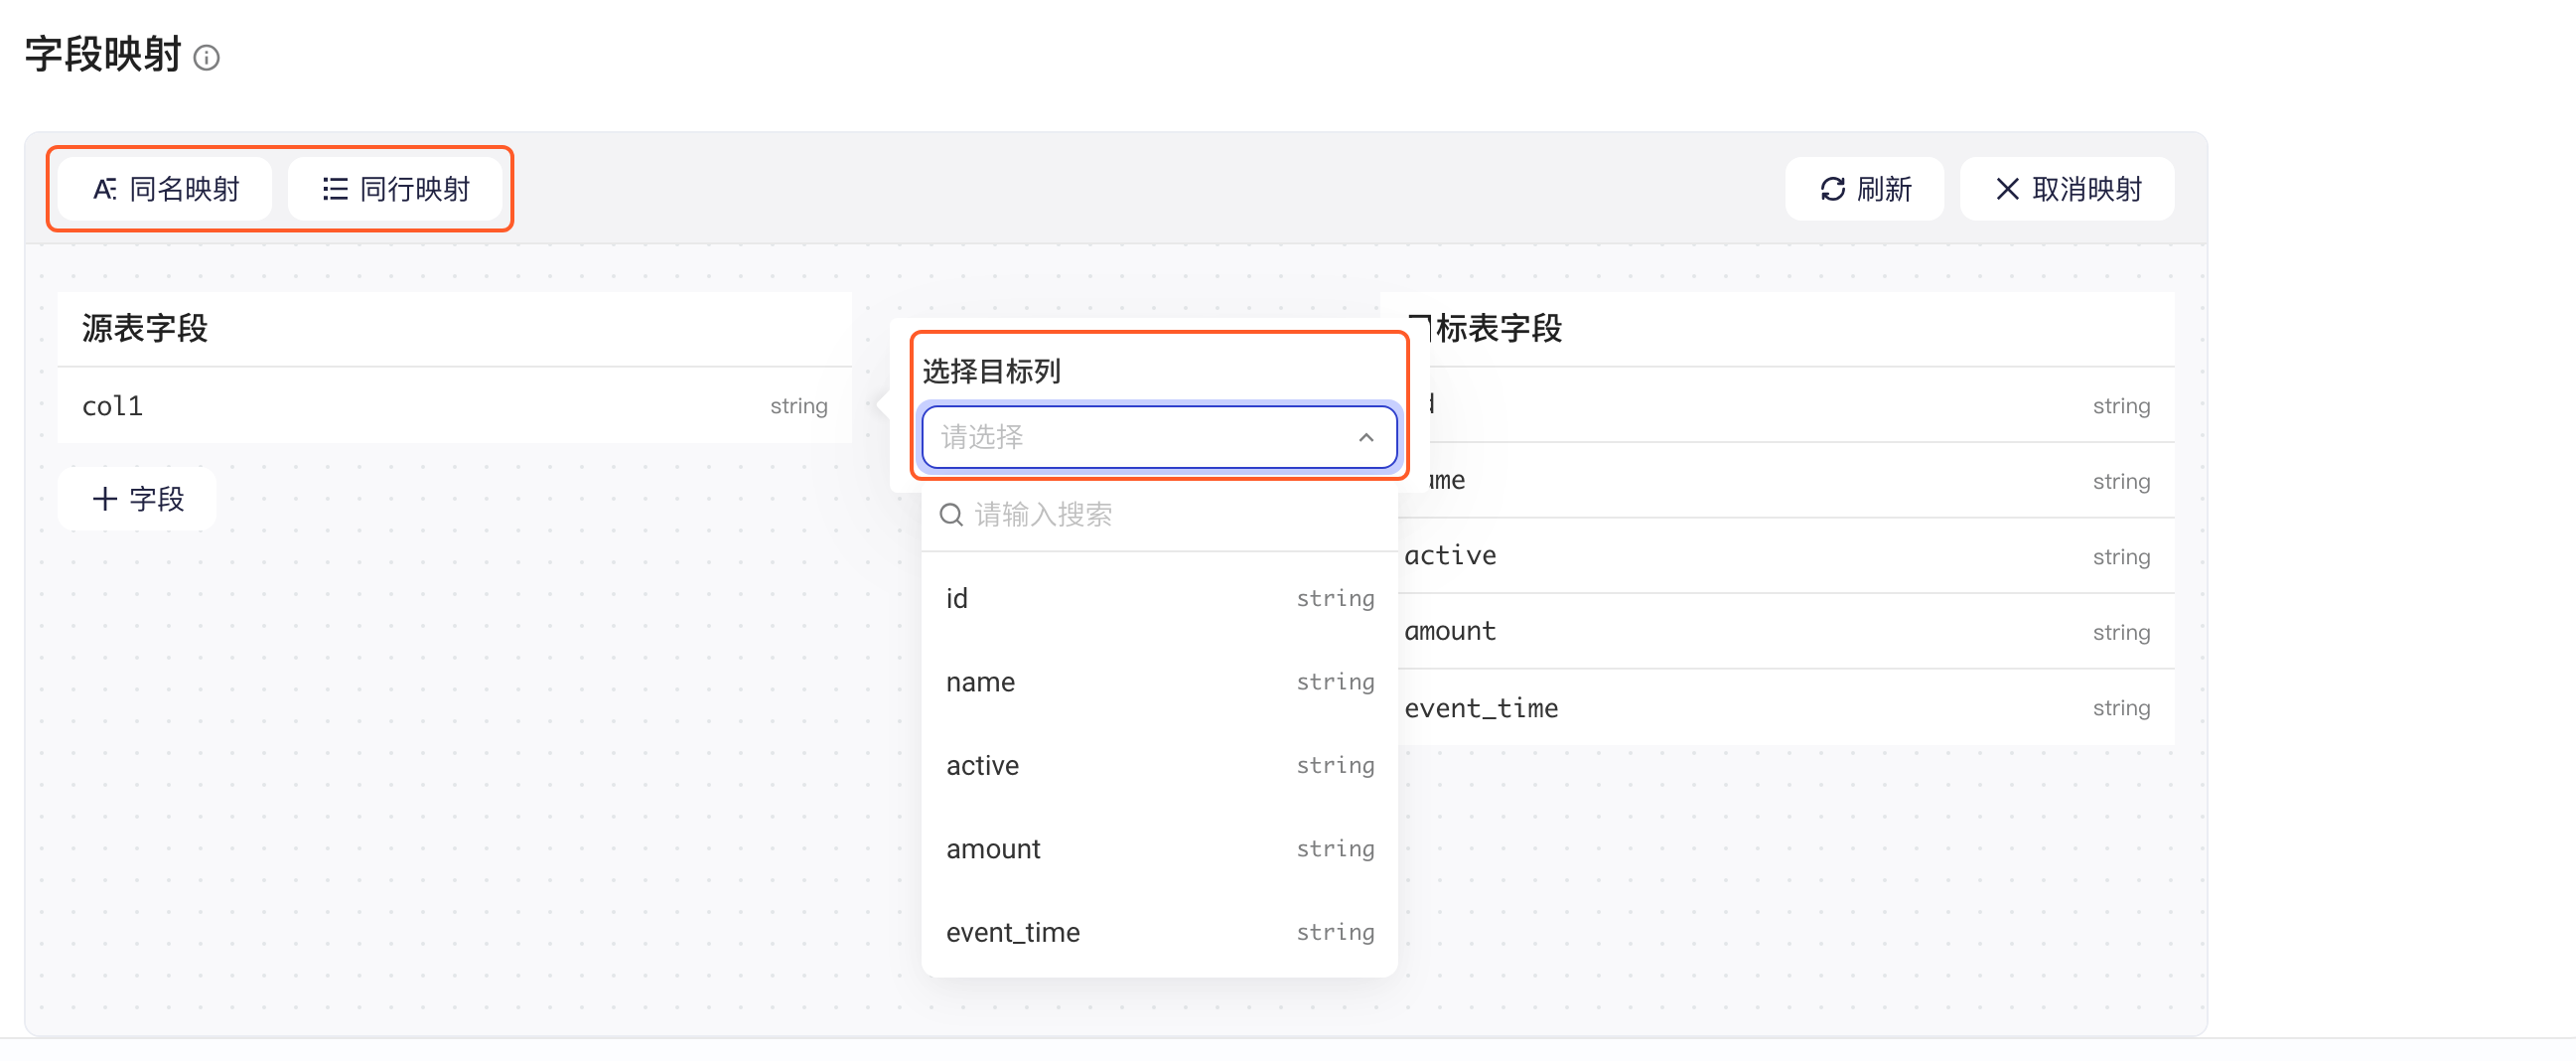The width and height of the screenshot is (2576, 1061).
Task: Click the info icon beside 字段映射 title
Action: (206, 57)
